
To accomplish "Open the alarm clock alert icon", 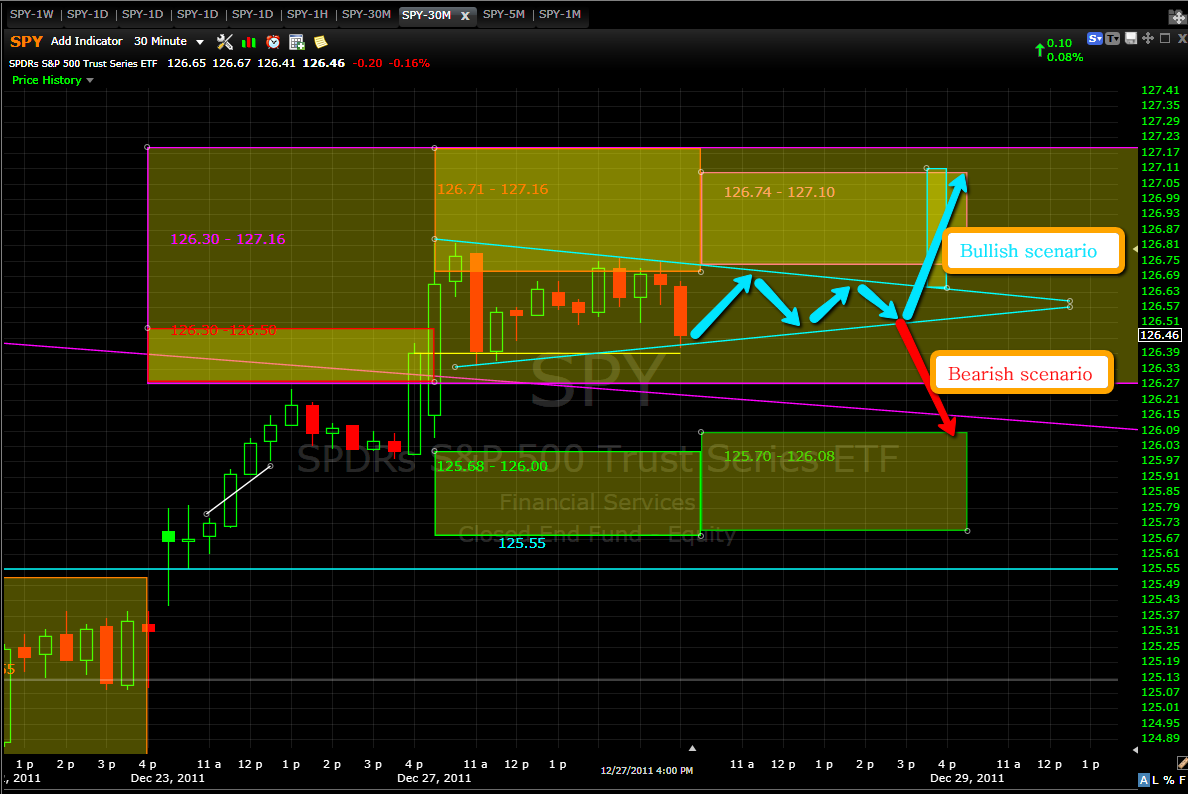I will (x=273, y=42).
